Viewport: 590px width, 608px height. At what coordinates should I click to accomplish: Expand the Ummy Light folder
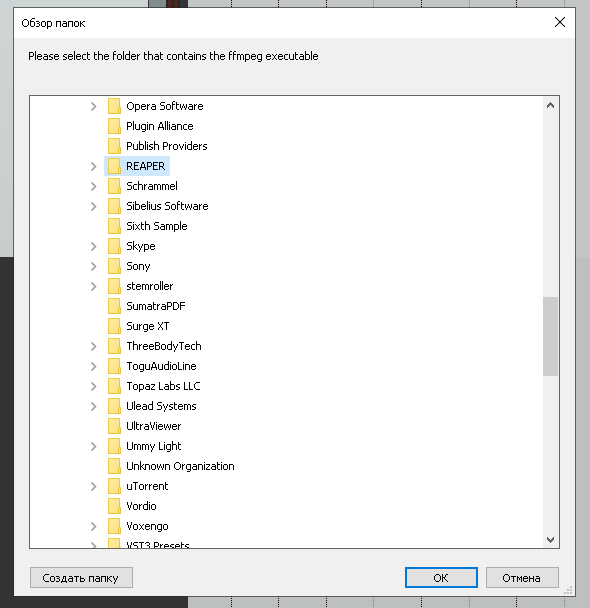point(93,446)
